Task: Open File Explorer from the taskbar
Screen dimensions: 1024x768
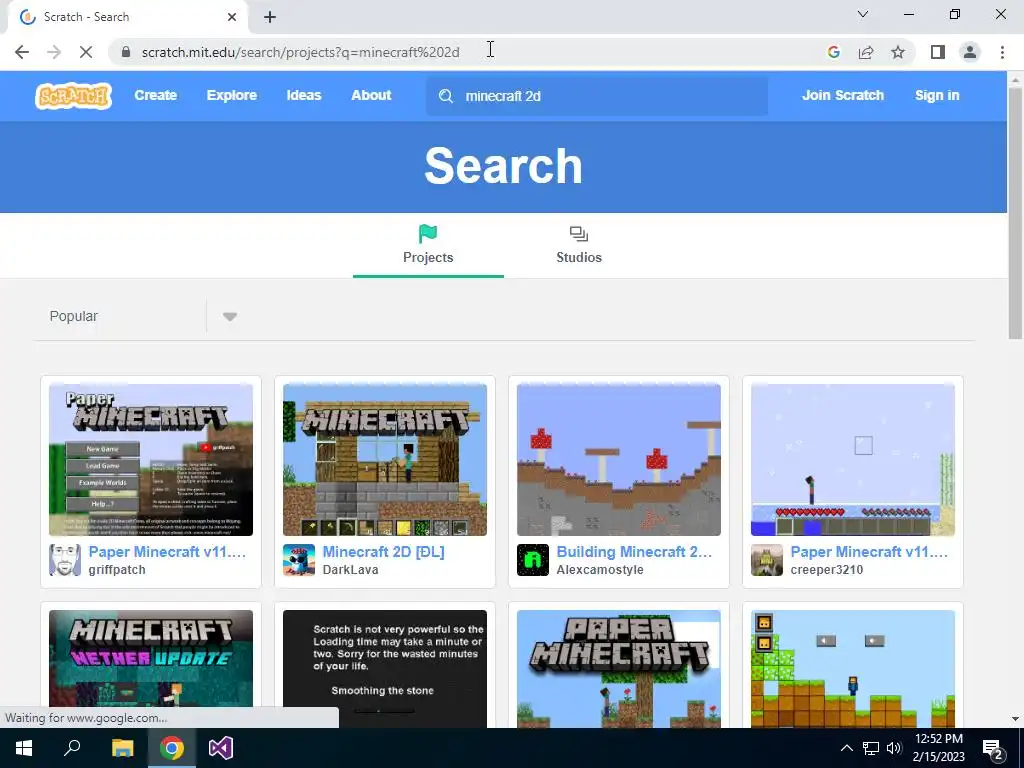Action: (x=122, y=748)
